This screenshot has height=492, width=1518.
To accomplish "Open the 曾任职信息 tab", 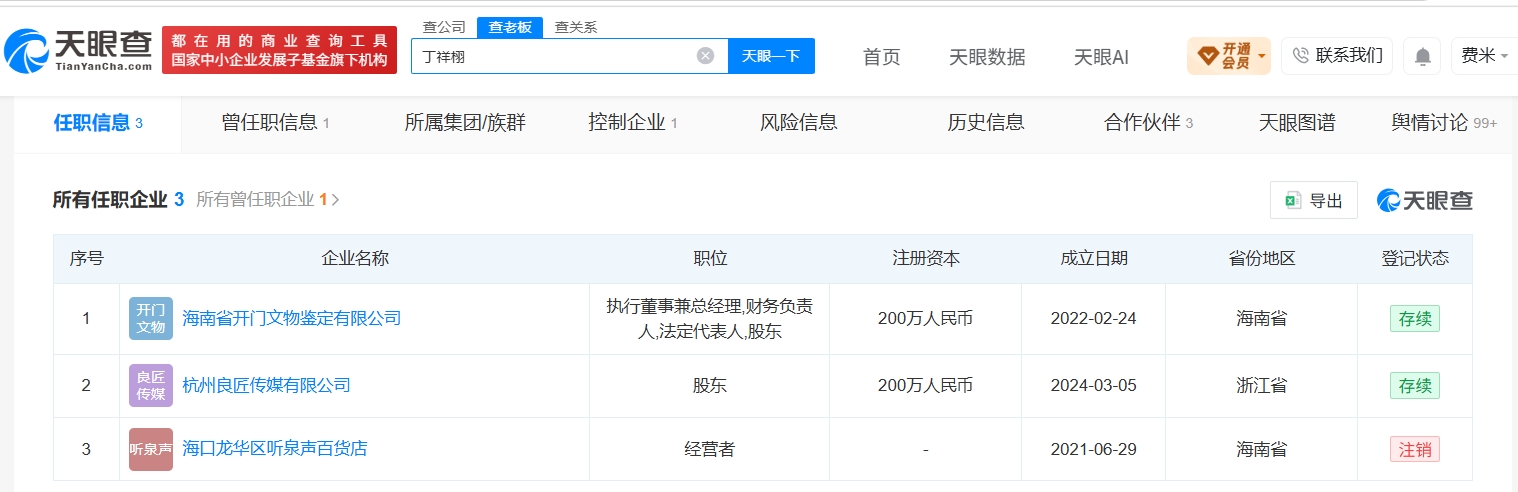I will pos(275,123).
